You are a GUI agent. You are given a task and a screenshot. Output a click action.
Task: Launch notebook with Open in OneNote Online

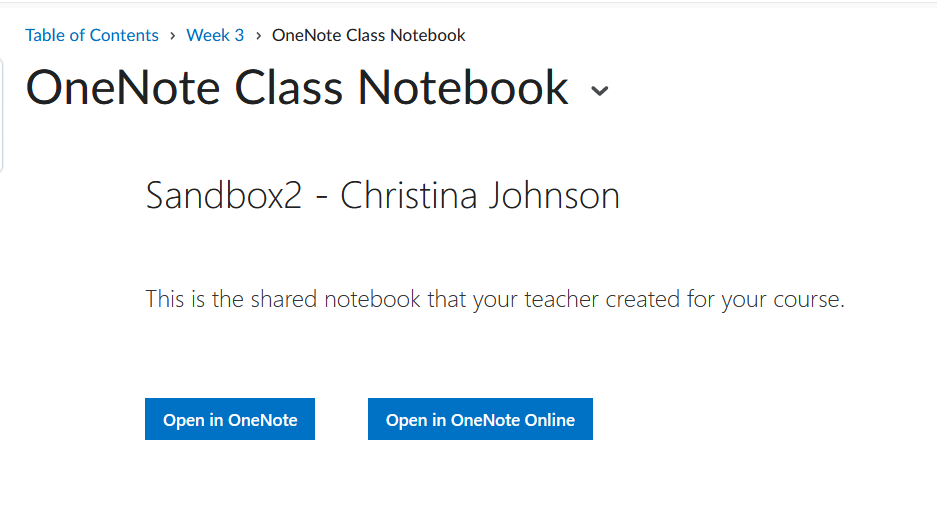coord(480,420)
